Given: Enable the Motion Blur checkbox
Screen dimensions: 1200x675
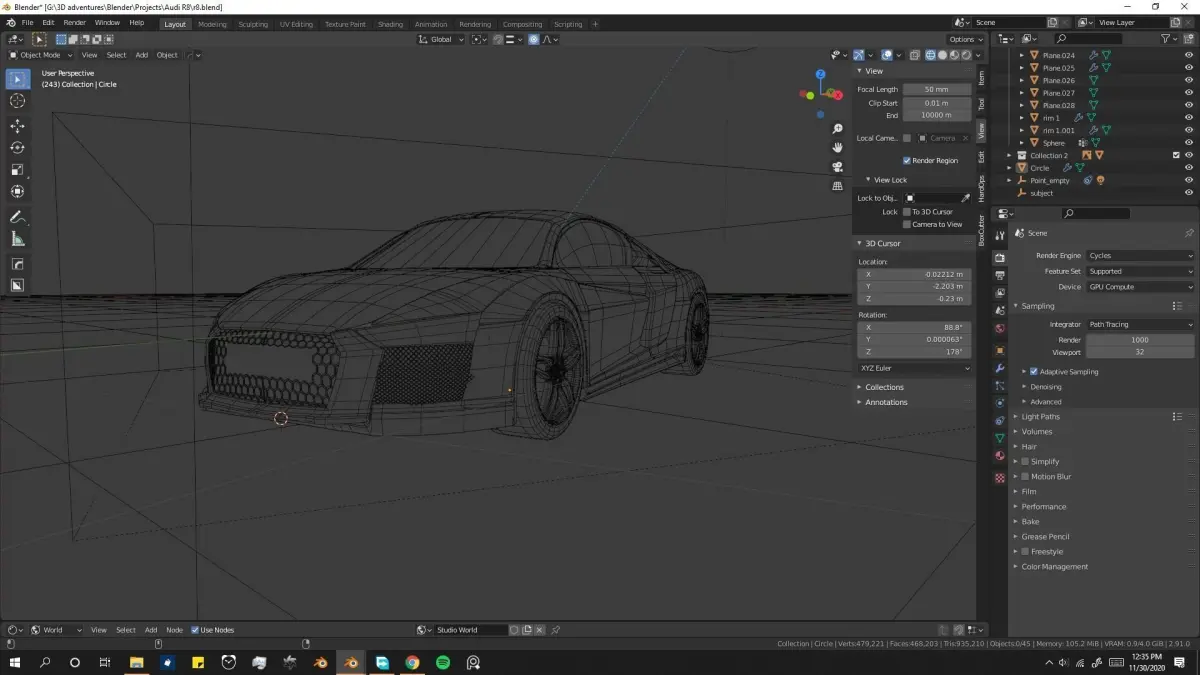Looking at the screenshot, I should [x=1025, y=477].
